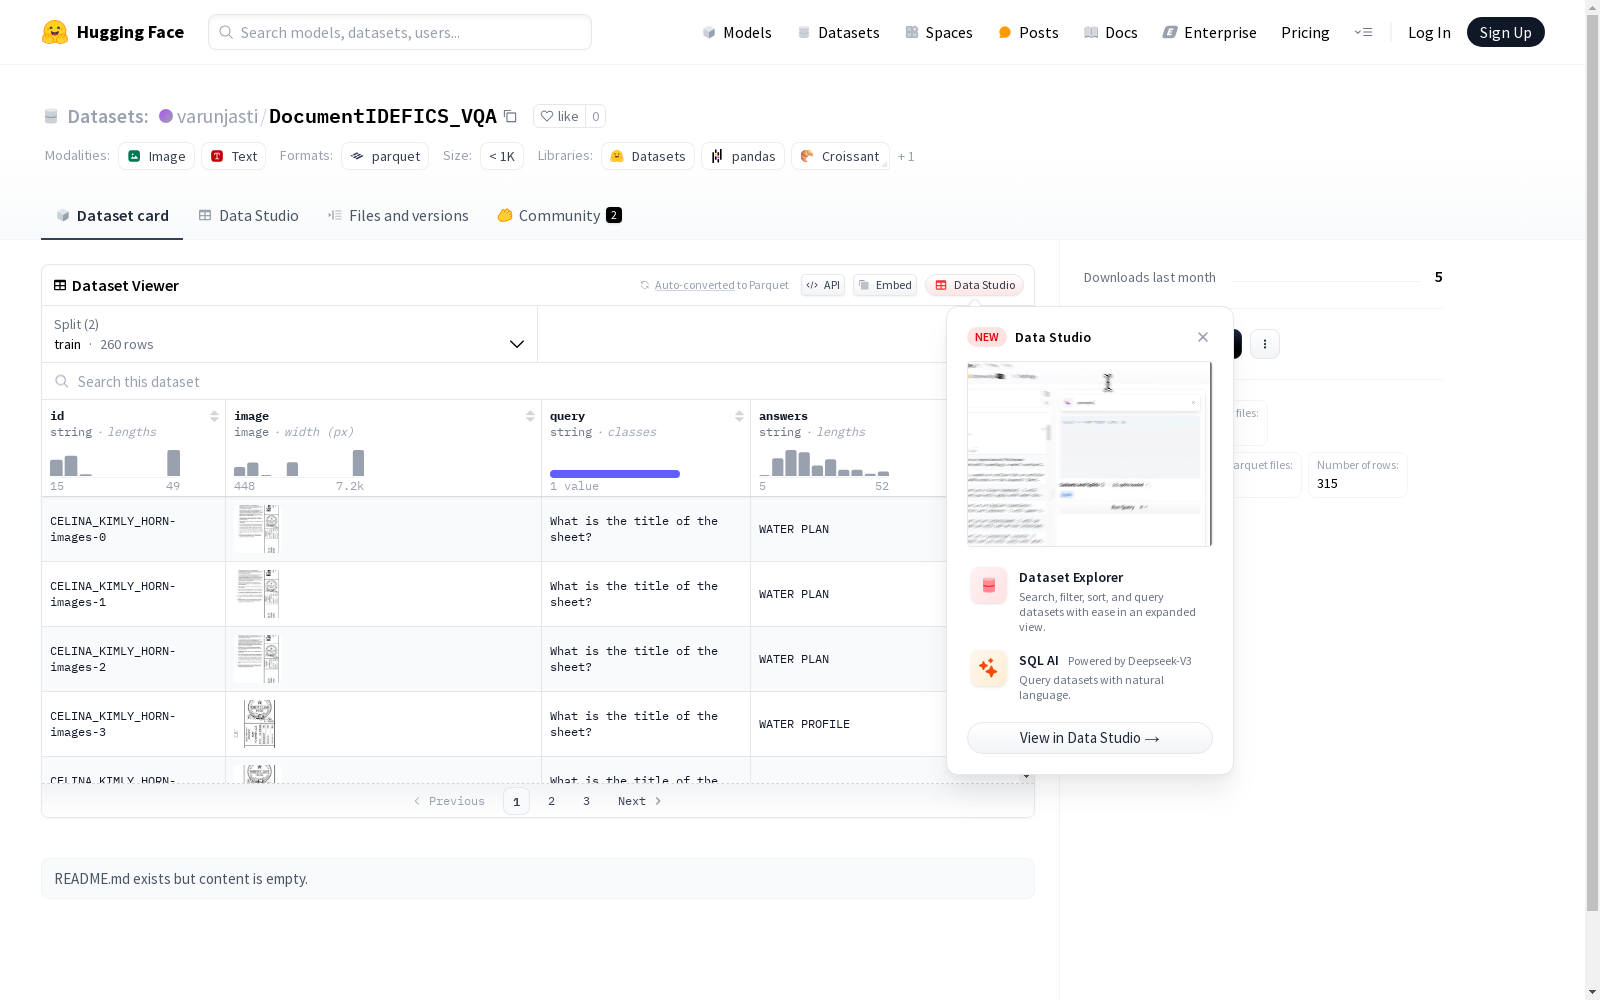The height and width of the screenshot is (1000, 1600).
Task: Click the Data Studio button in viewer header
Action: 974,285
